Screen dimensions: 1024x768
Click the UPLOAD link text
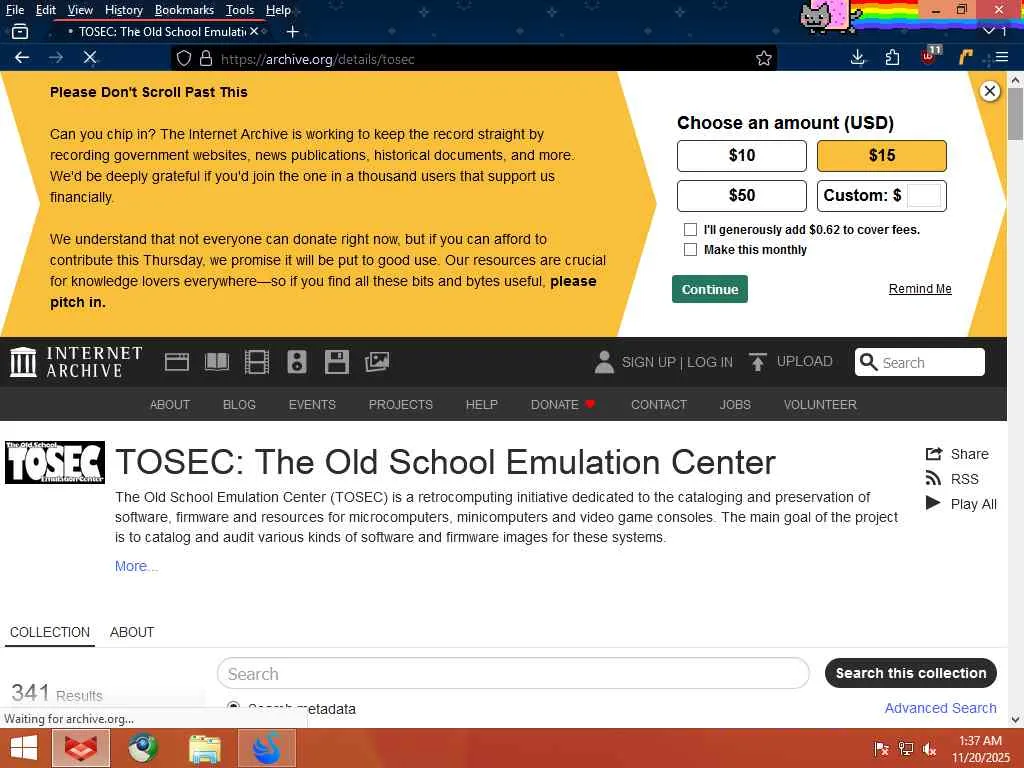coord(805,361)
